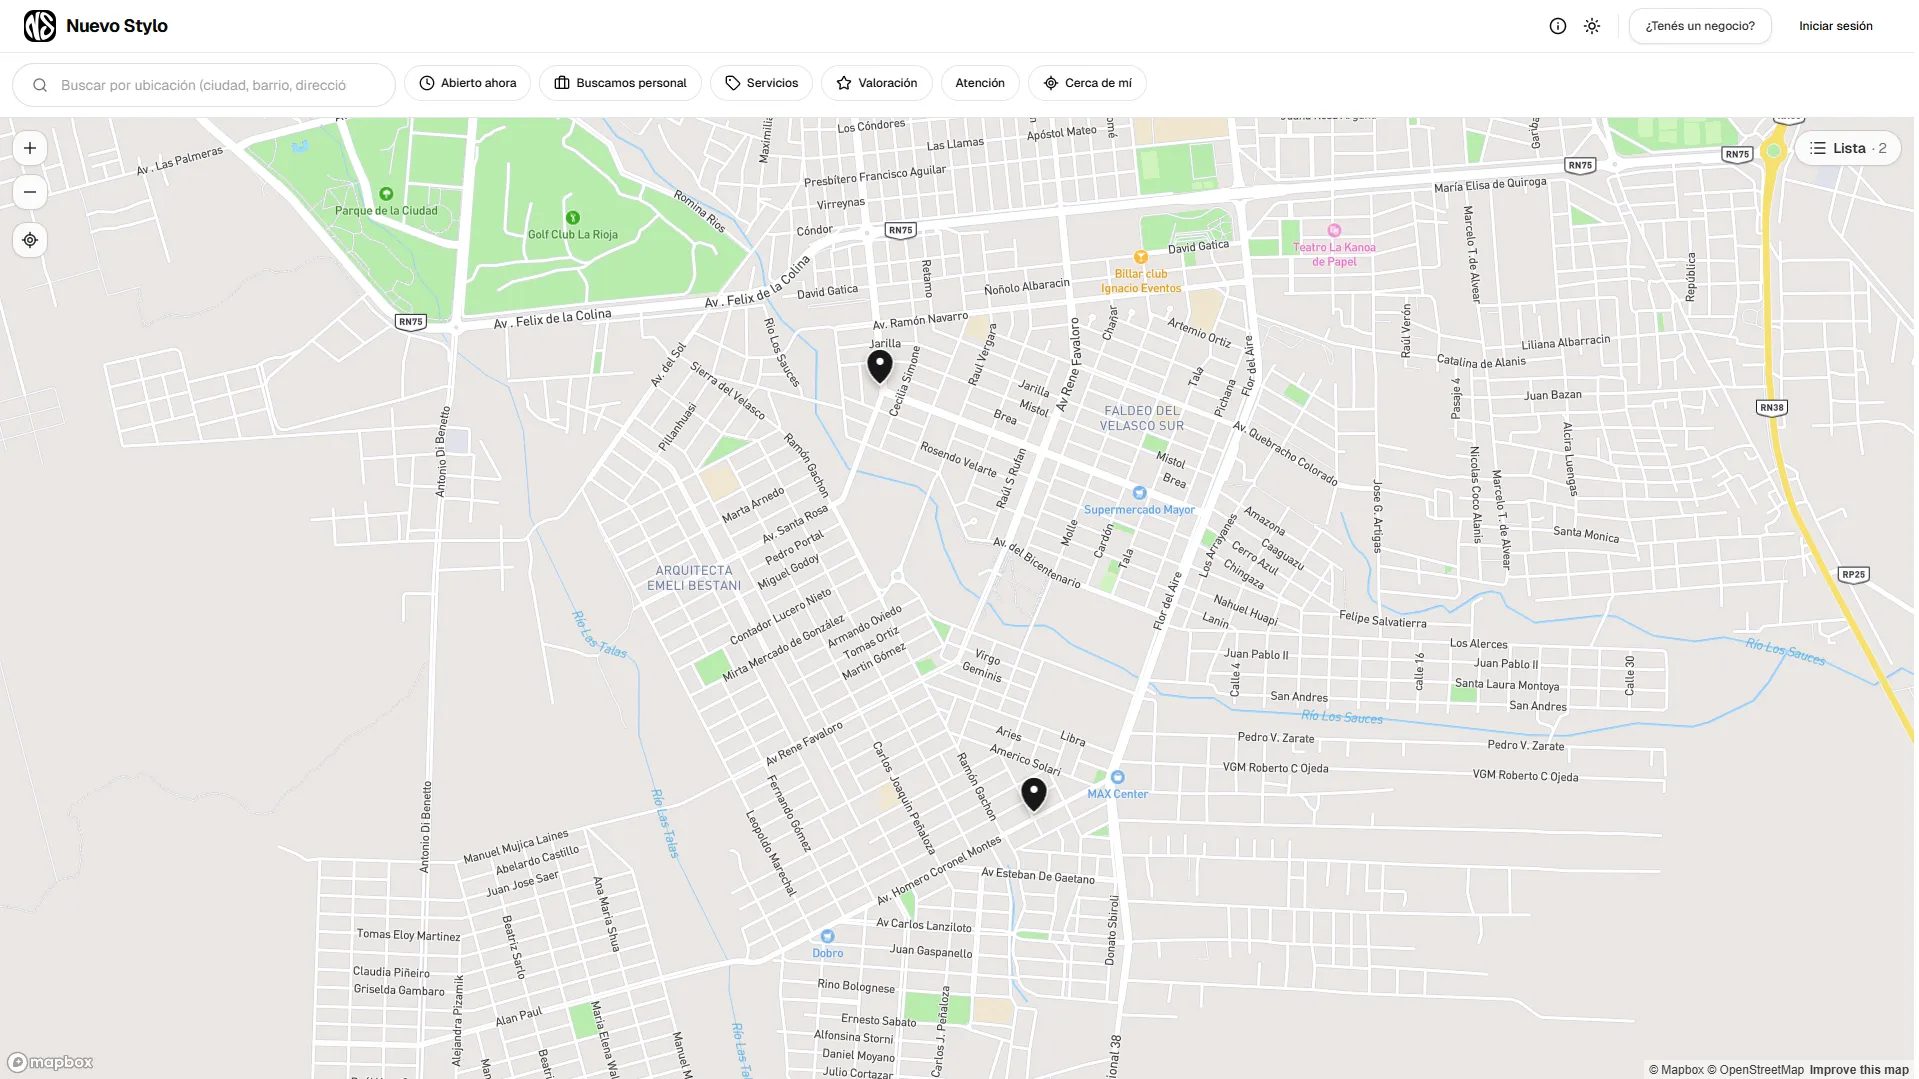Click the Av Esteban De Gaetano label
Screen dimensions: 1919x1079
(1038, 876)
